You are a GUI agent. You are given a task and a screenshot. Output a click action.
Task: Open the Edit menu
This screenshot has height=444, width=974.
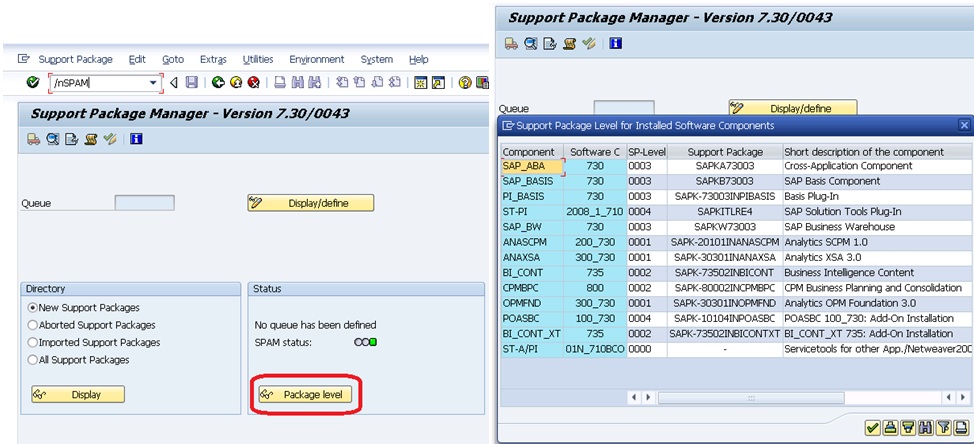coord(137,60)
